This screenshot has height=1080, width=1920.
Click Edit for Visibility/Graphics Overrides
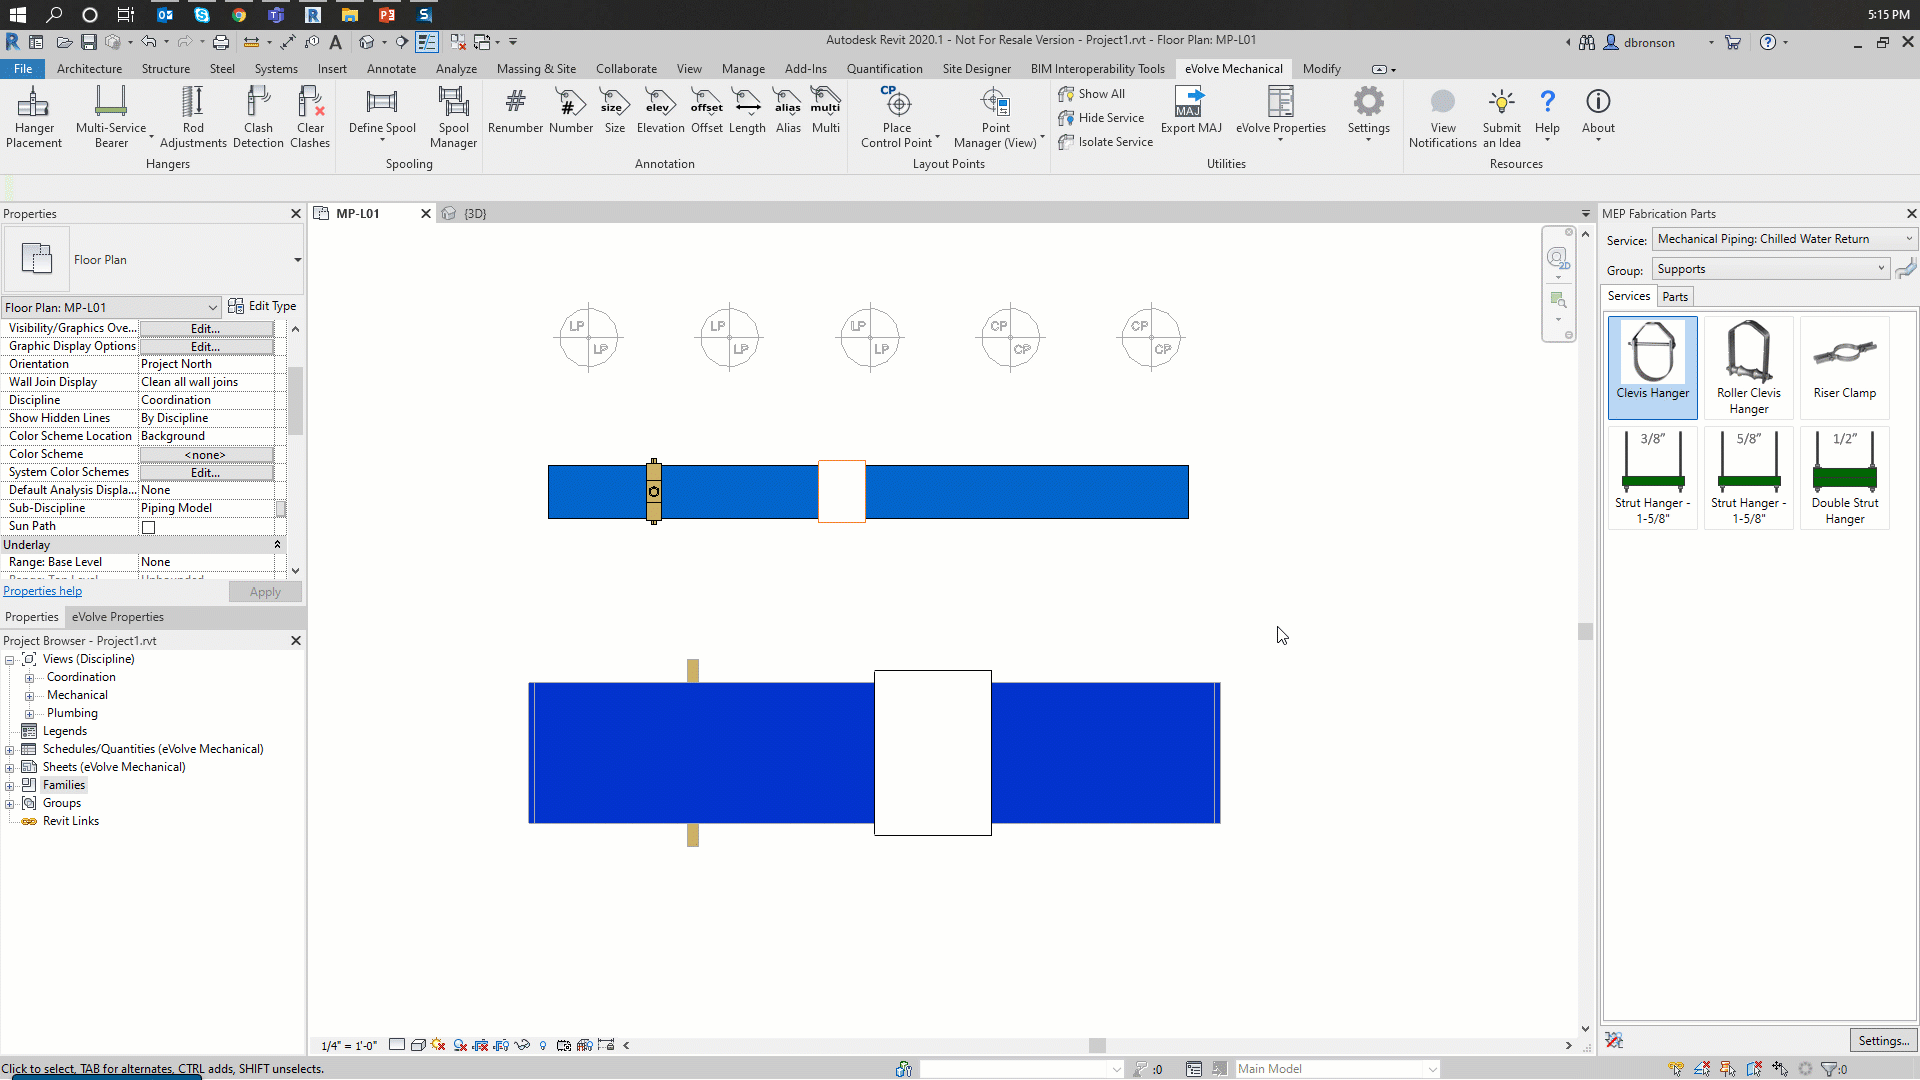pyautogui.click(x=206, y=328)
